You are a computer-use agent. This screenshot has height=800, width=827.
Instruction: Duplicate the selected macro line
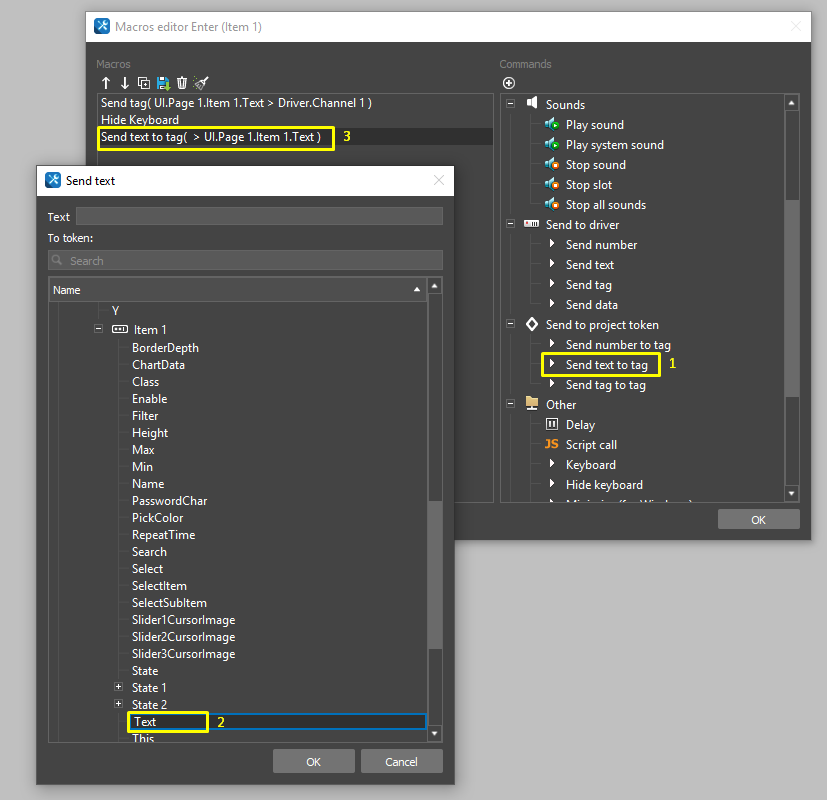pyautogui.click(x=142, y=83)
